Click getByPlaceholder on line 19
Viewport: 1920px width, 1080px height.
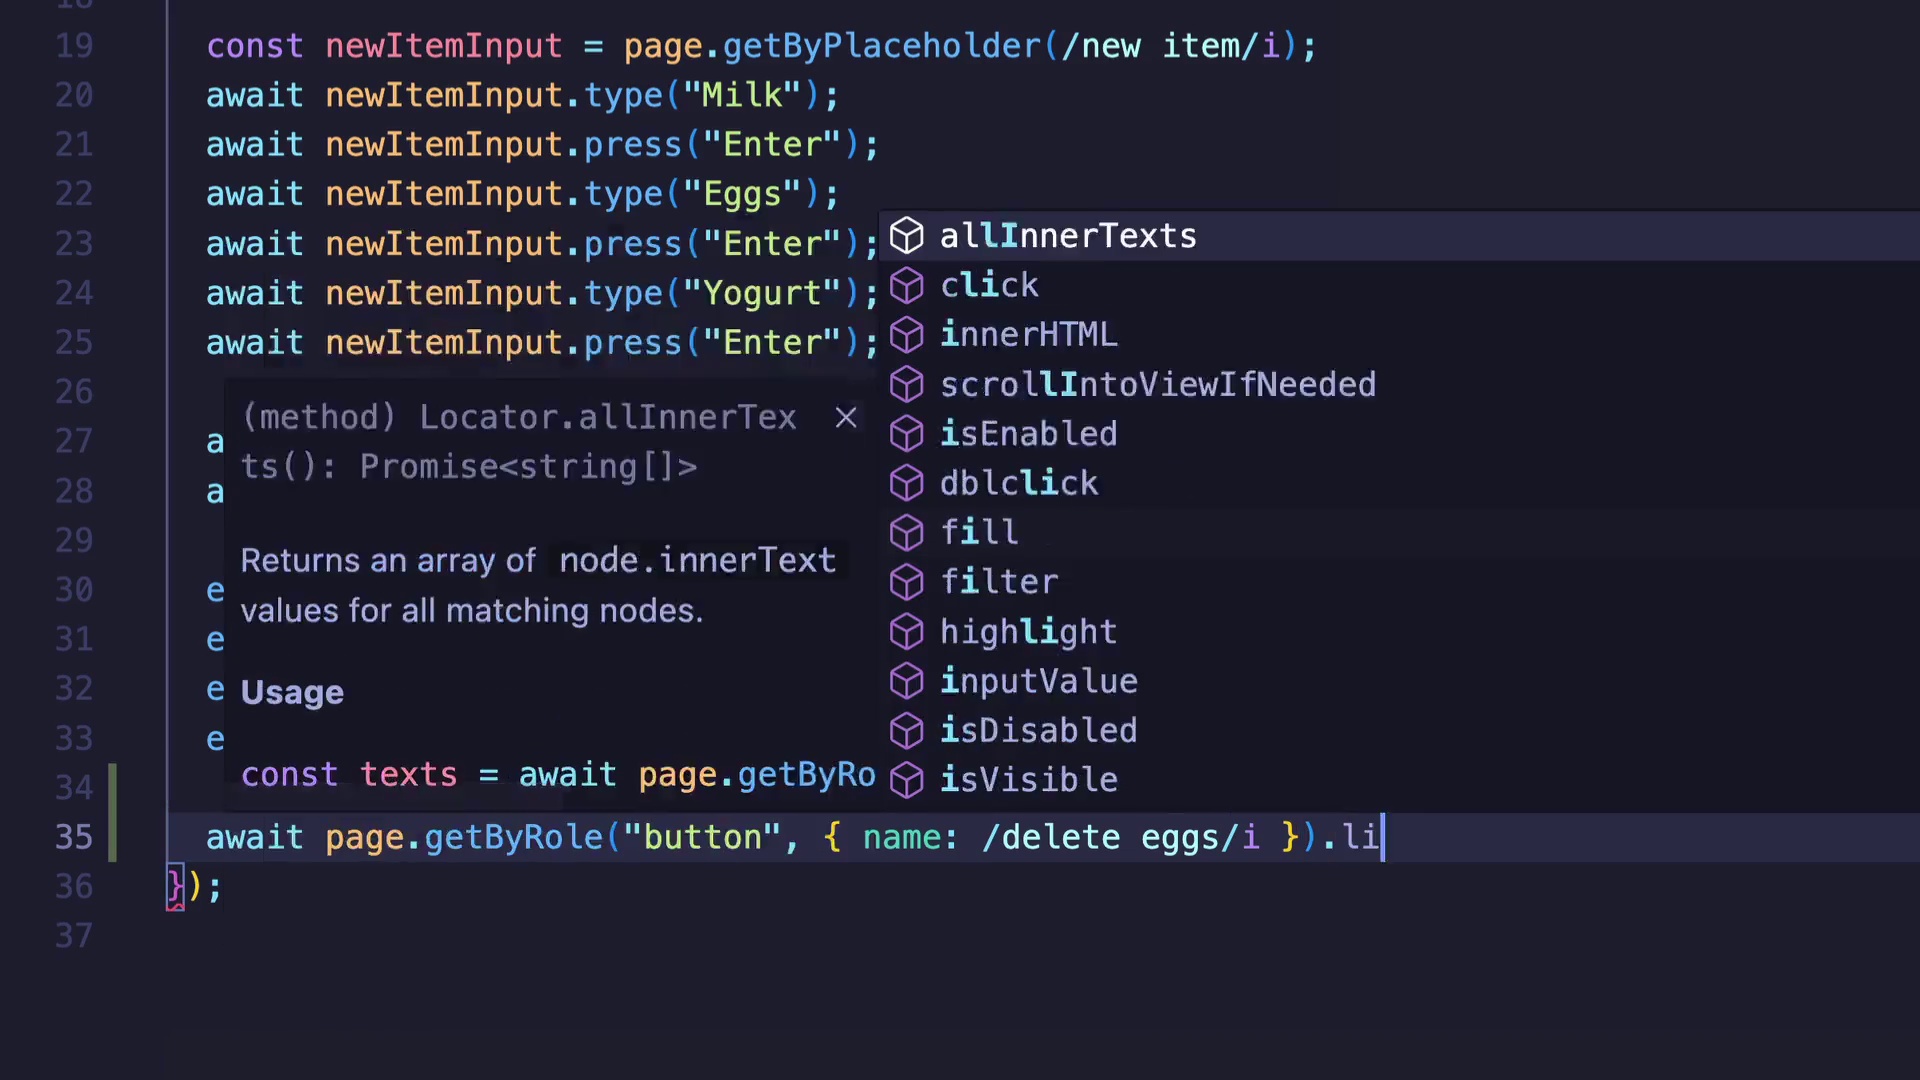(x=882, y=46)
